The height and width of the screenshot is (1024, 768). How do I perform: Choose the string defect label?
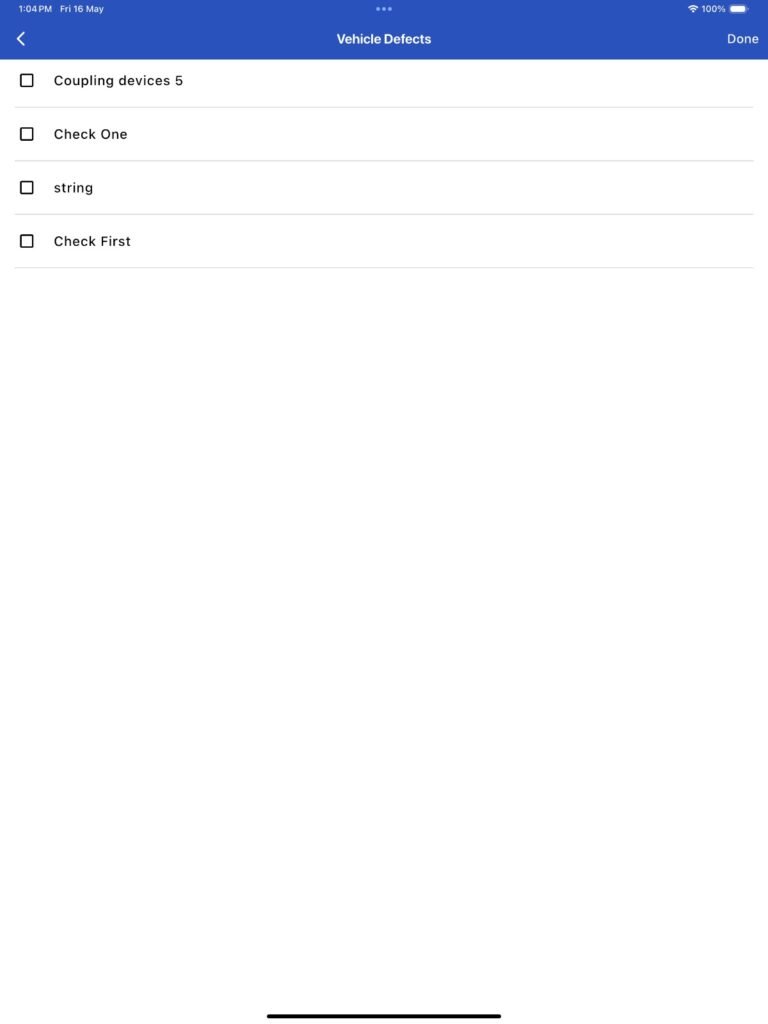click(73, 188)
